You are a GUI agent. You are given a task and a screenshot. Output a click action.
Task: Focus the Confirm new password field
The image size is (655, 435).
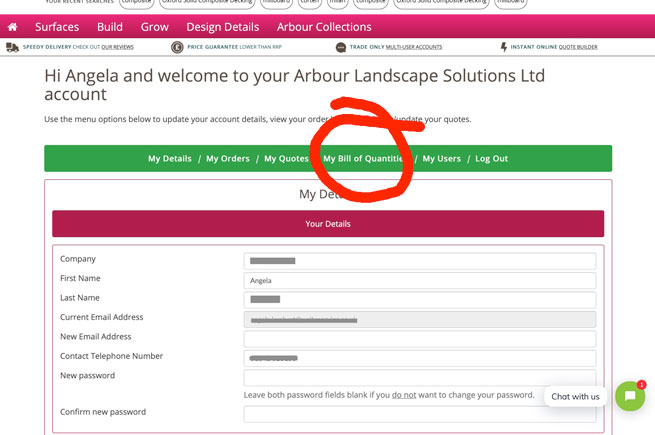click(420, 414)
